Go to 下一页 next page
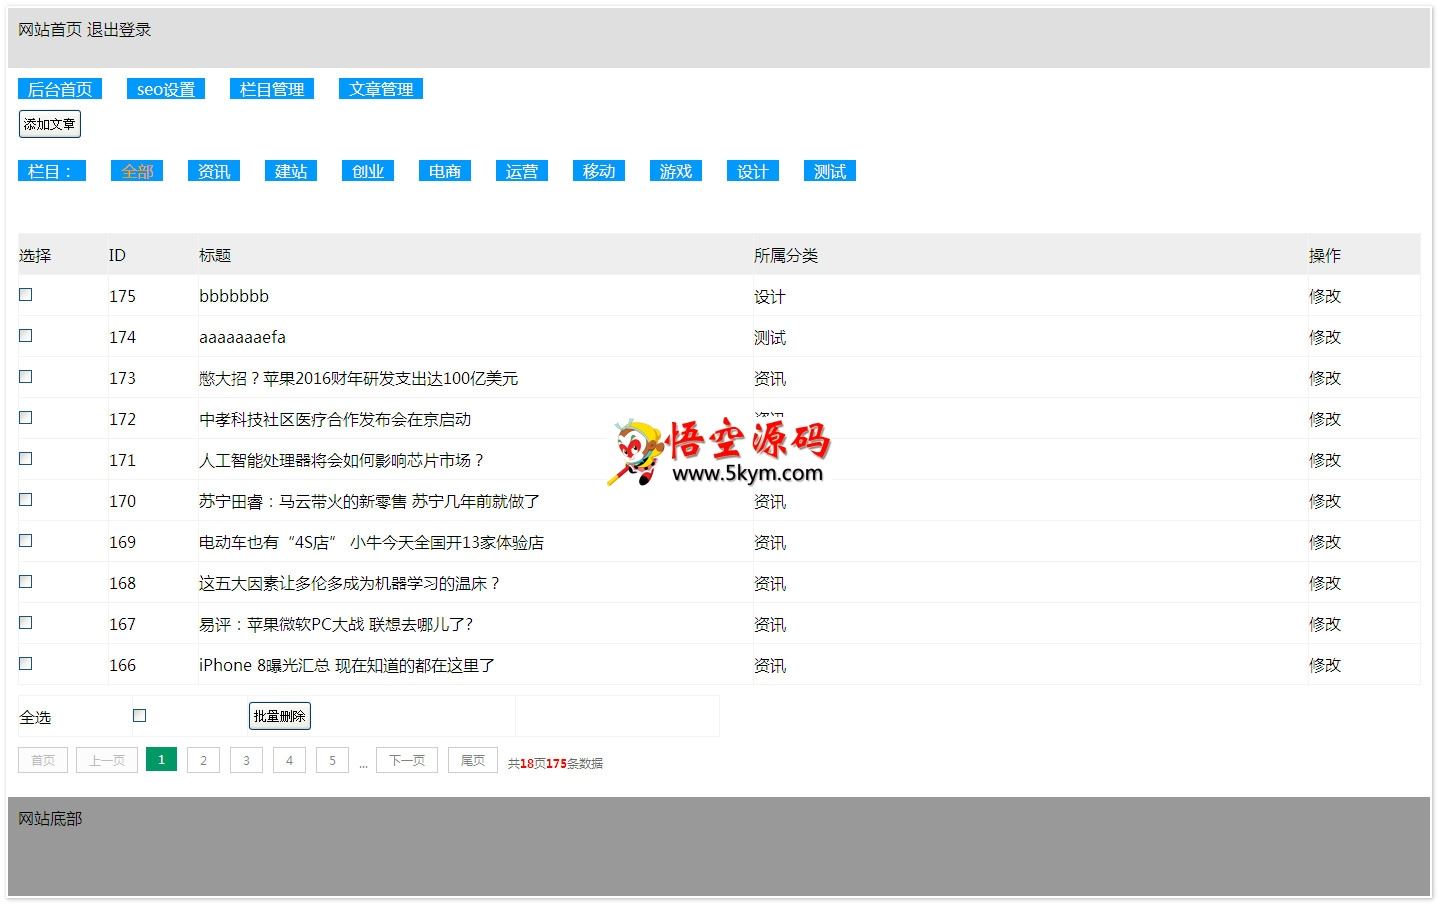 tap(407, 760)
